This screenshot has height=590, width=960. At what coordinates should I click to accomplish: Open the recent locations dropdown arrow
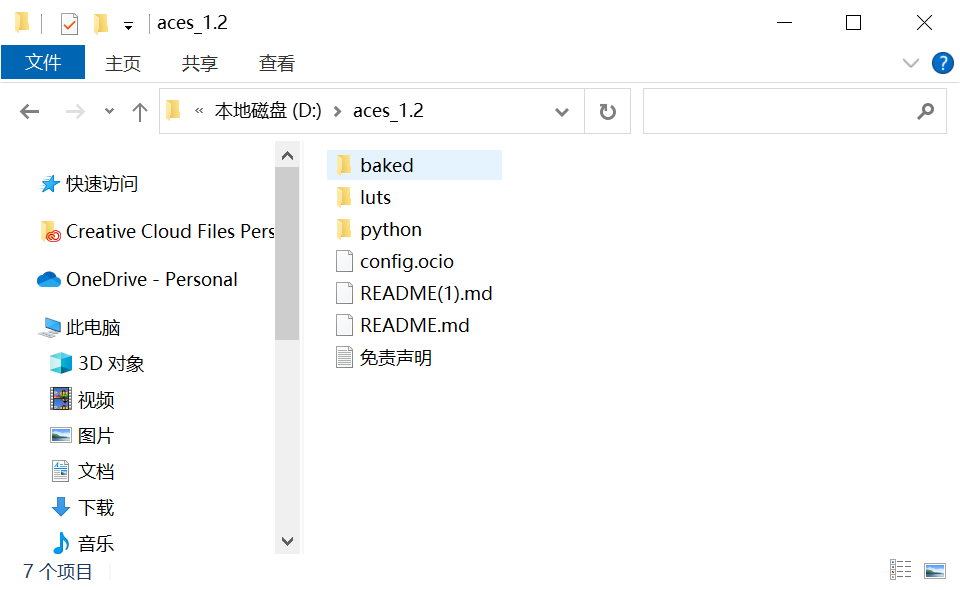[x=110, y=112]
